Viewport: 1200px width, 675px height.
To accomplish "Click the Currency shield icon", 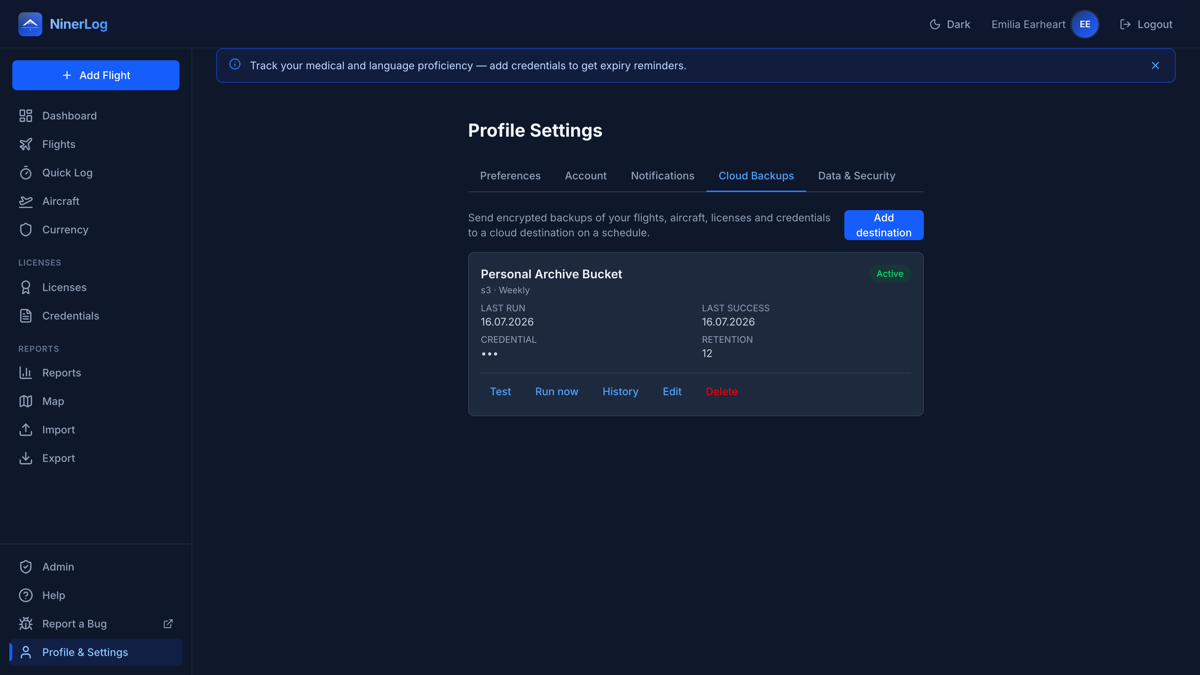I will pyautogui.click(x=26, y=230).
